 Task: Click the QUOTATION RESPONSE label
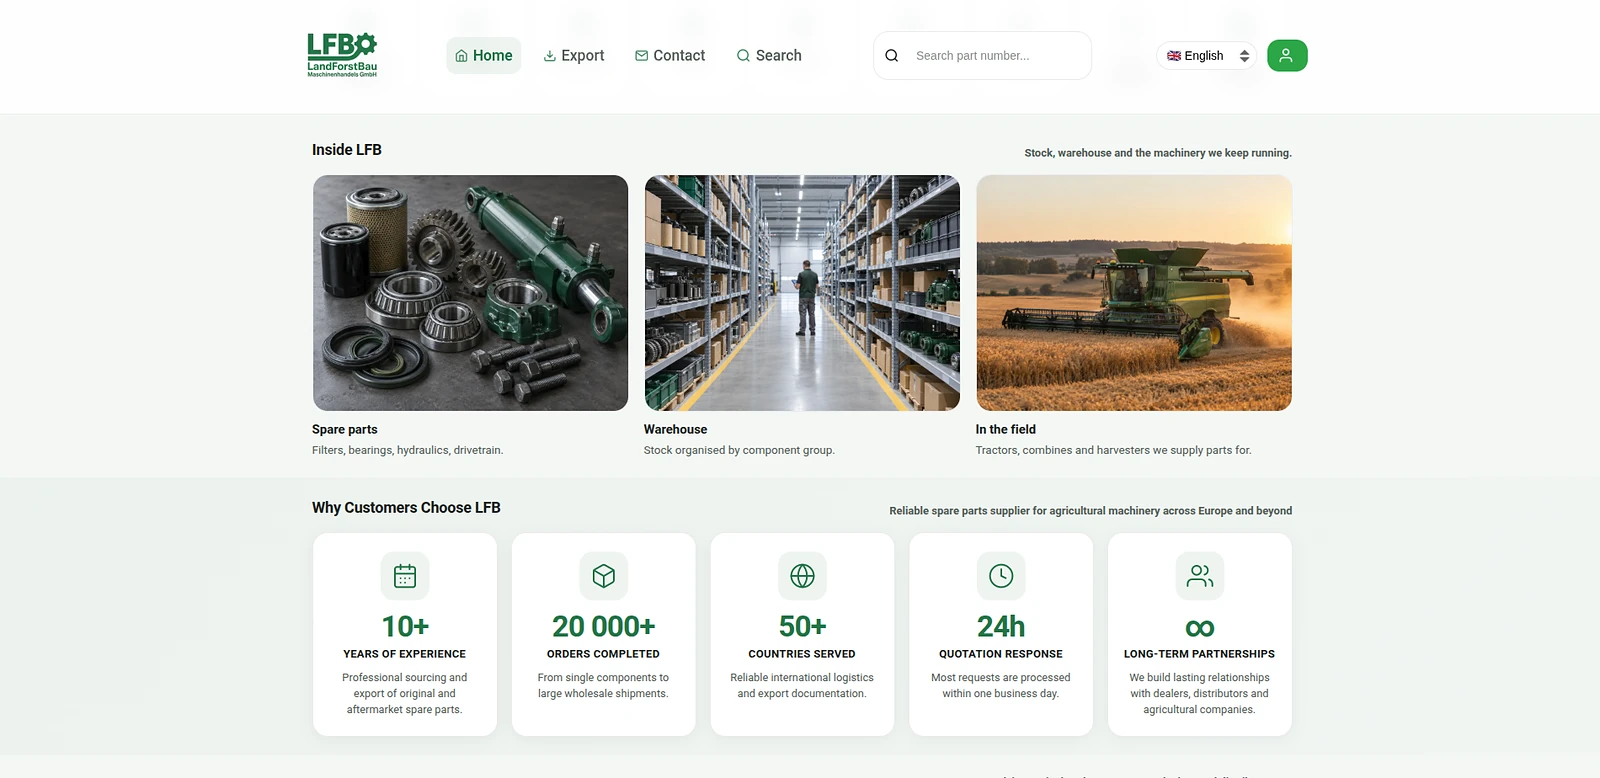(x=1001, y=654)
